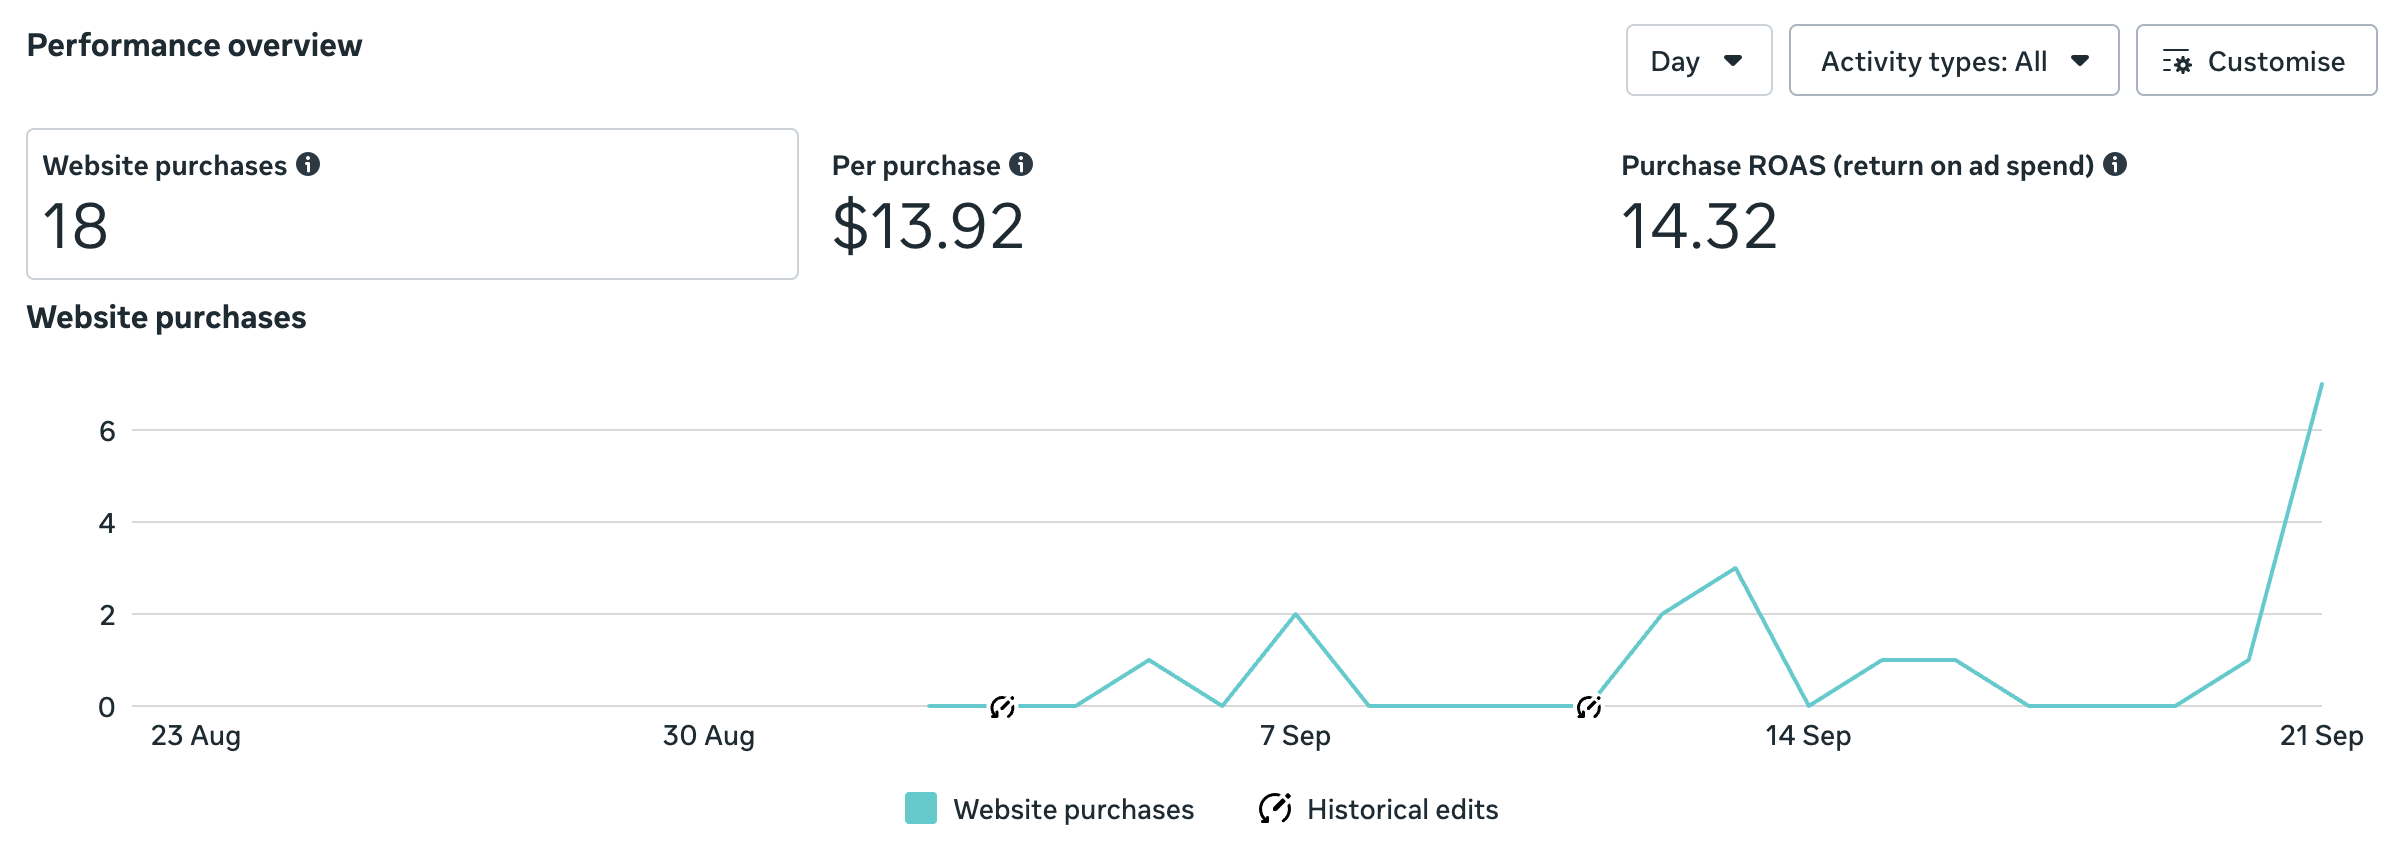The height and width of the screenshot is (858, 2398).
Task: Expand the Activity types: All dropdown
Action: tap(1953, 61)
